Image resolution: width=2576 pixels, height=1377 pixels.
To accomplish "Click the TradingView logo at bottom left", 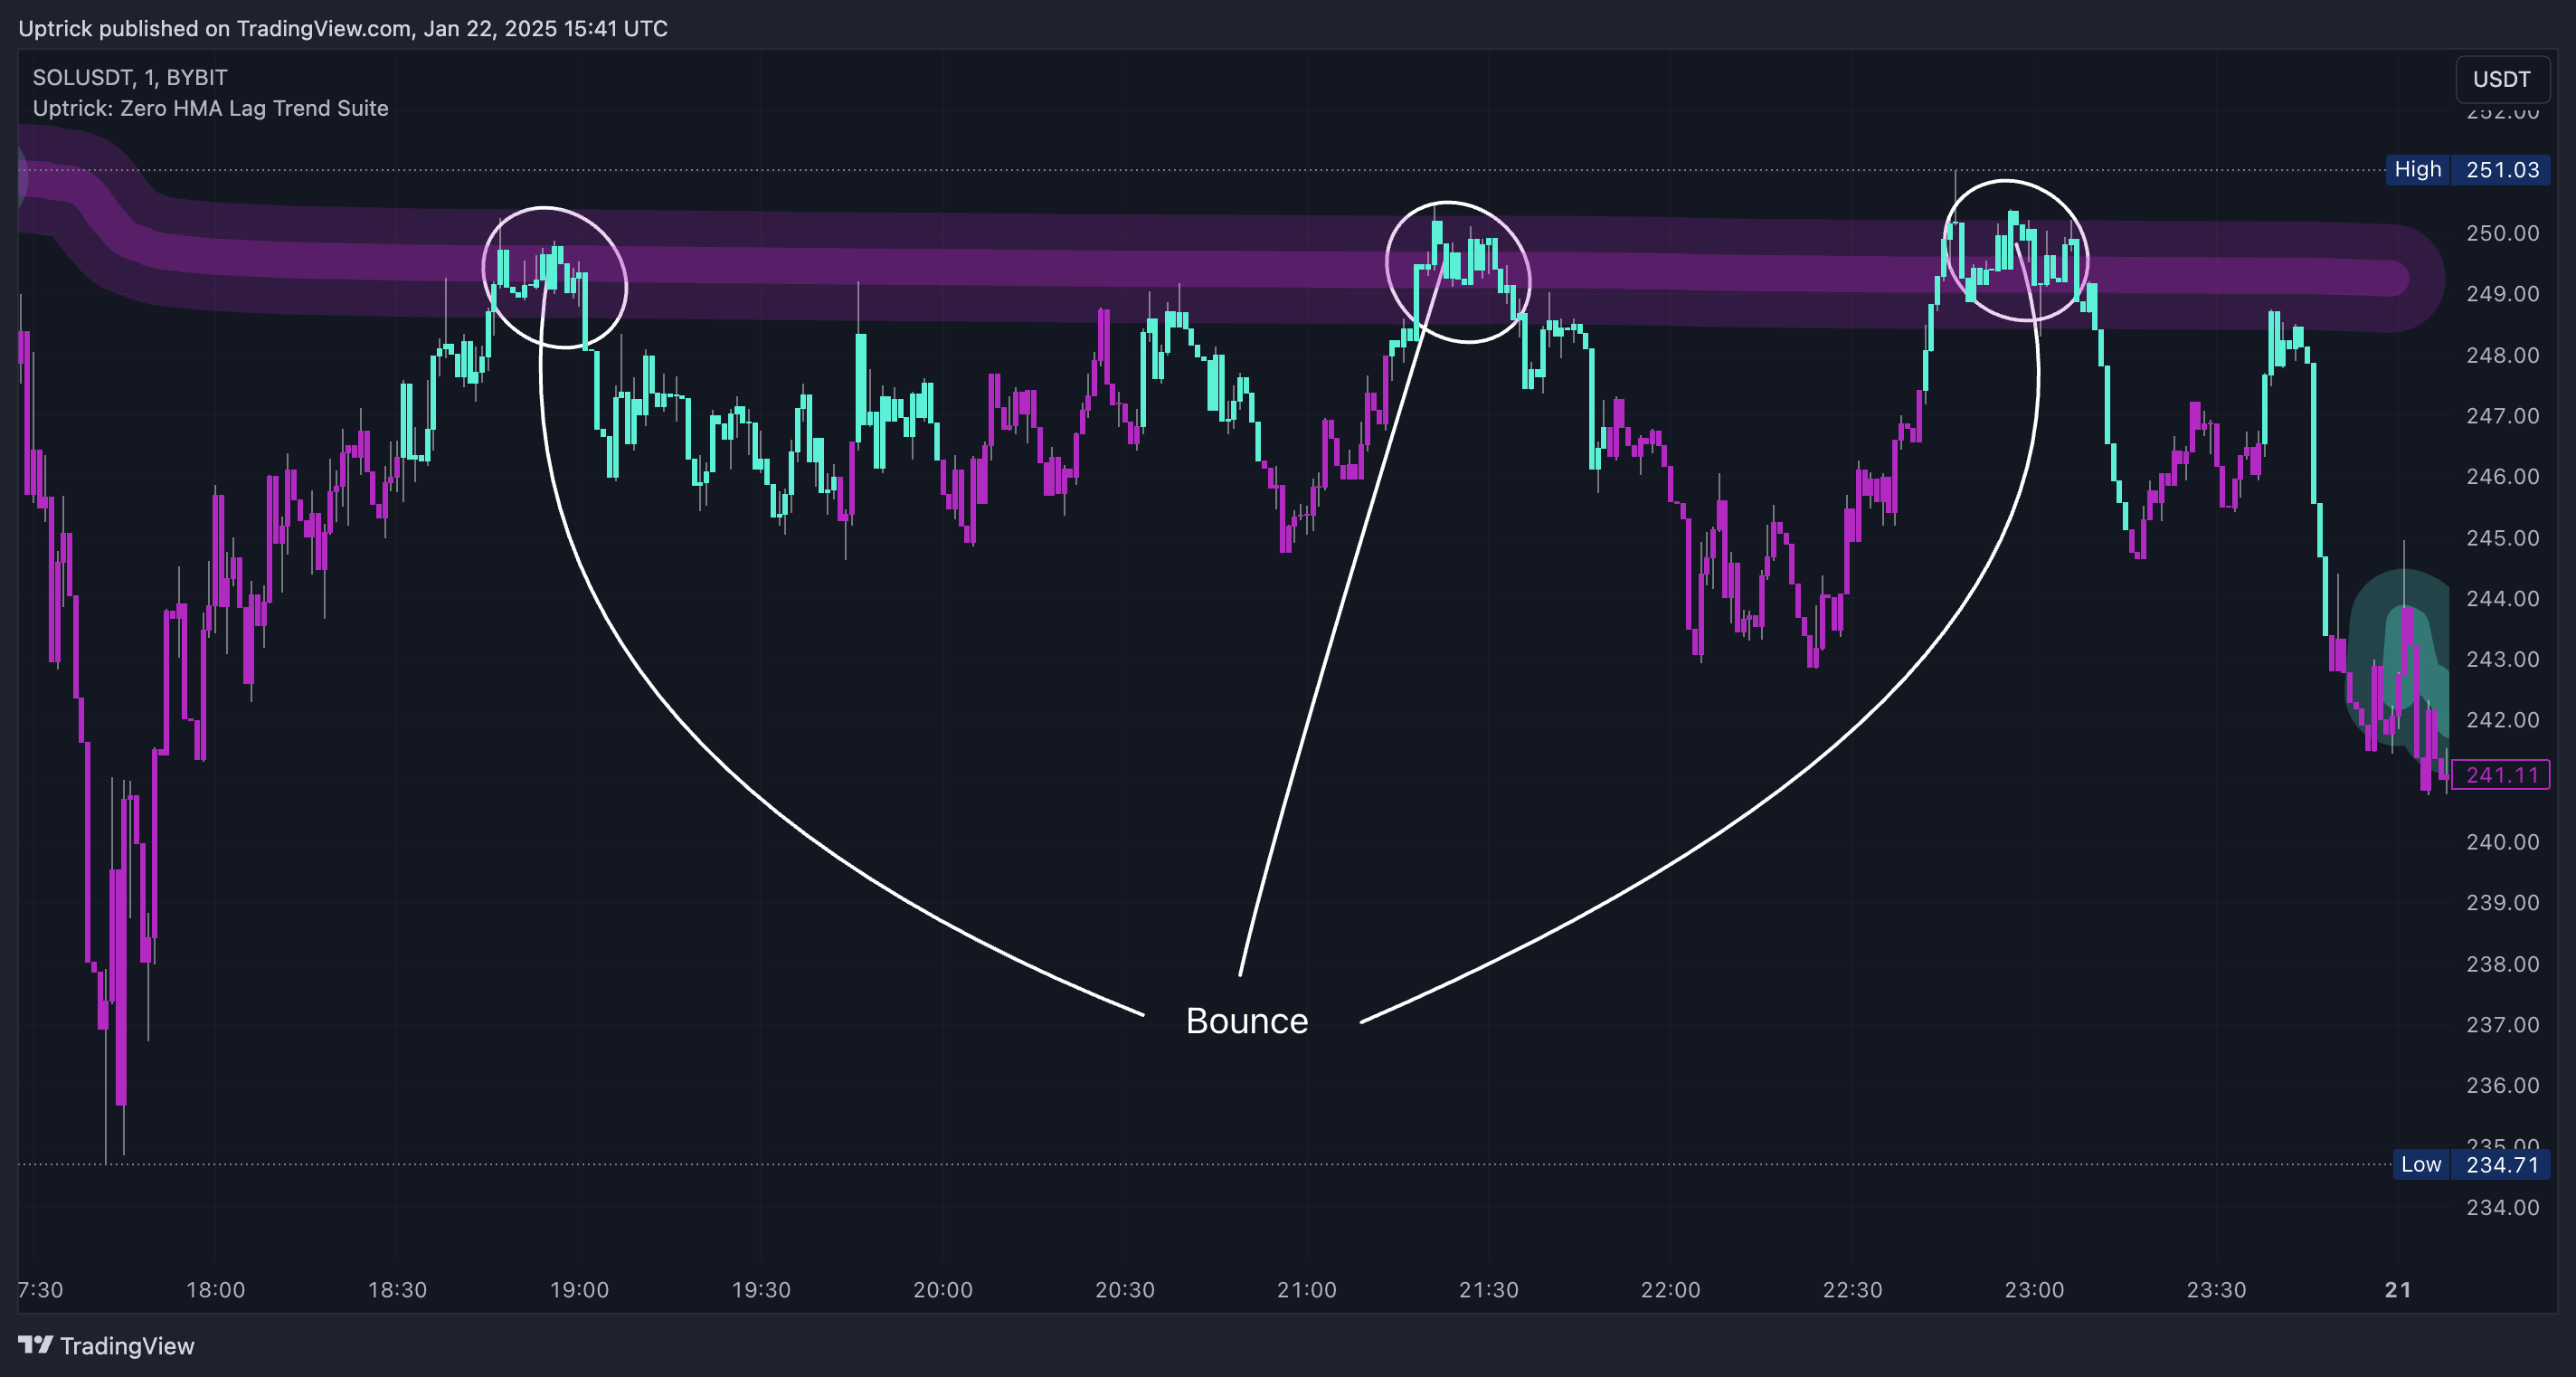I will [107, 1346].
